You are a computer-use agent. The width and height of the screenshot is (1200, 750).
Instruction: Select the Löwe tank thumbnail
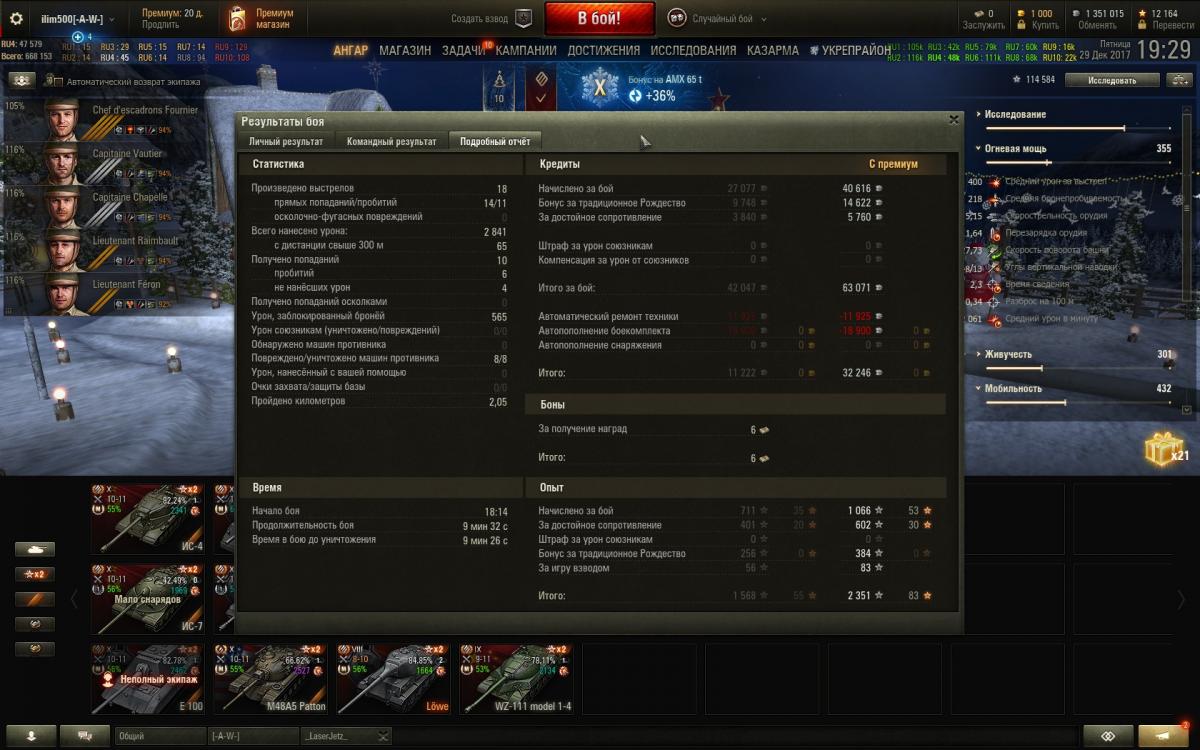pyautogui.click(x=393, y=678)
